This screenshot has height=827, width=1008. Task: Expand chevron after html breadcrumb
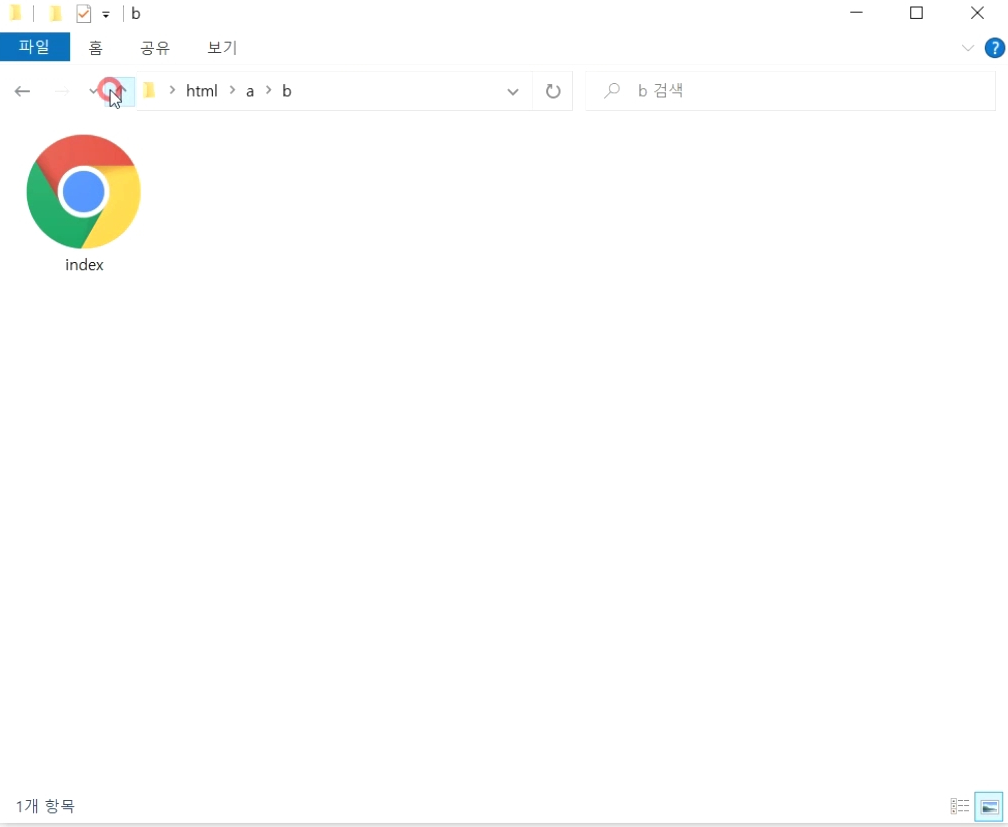tap(232, 91)
